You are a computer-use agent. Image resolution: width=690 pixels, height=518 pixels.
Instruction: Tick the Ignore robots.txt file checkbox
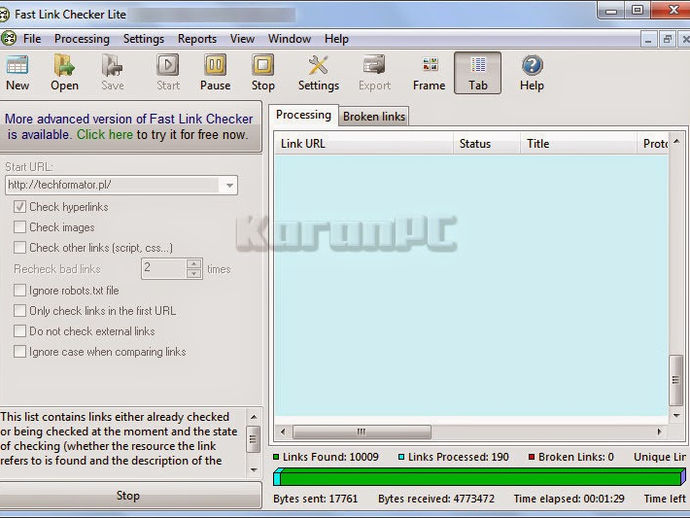tap(19, 290)
